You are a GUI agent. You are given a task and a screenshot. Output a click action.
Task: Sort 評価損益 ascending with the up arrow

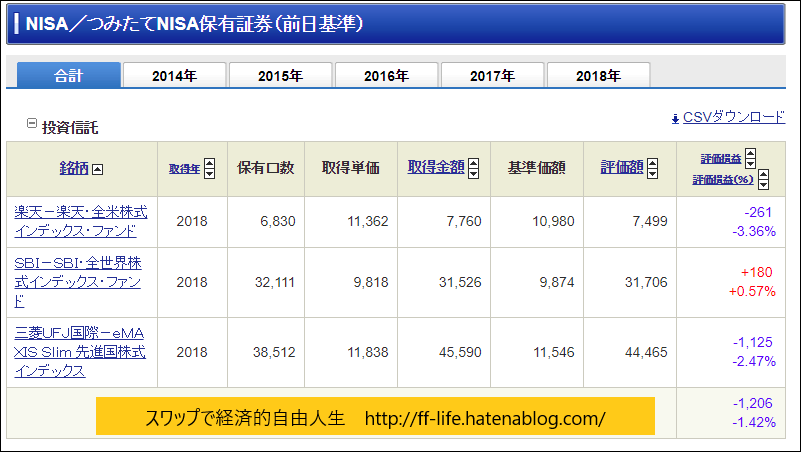tap(750, 153)
